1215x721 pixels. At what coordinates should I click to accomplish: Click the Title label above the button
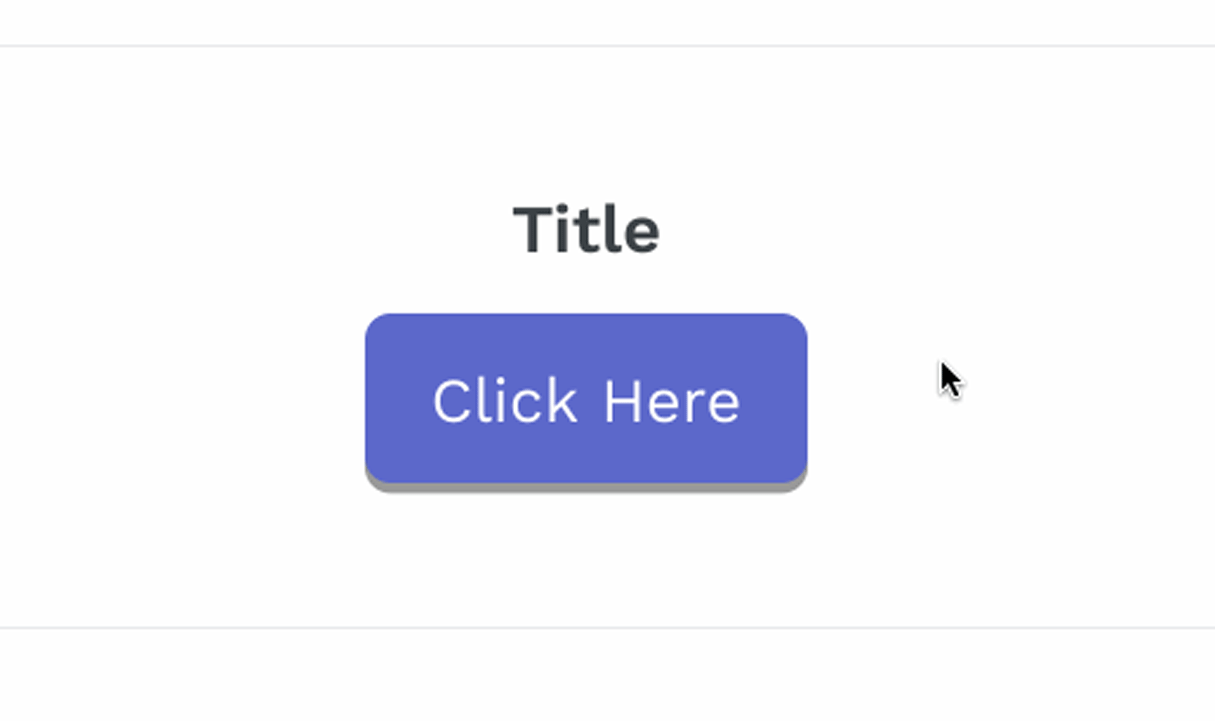click(588, 228)
